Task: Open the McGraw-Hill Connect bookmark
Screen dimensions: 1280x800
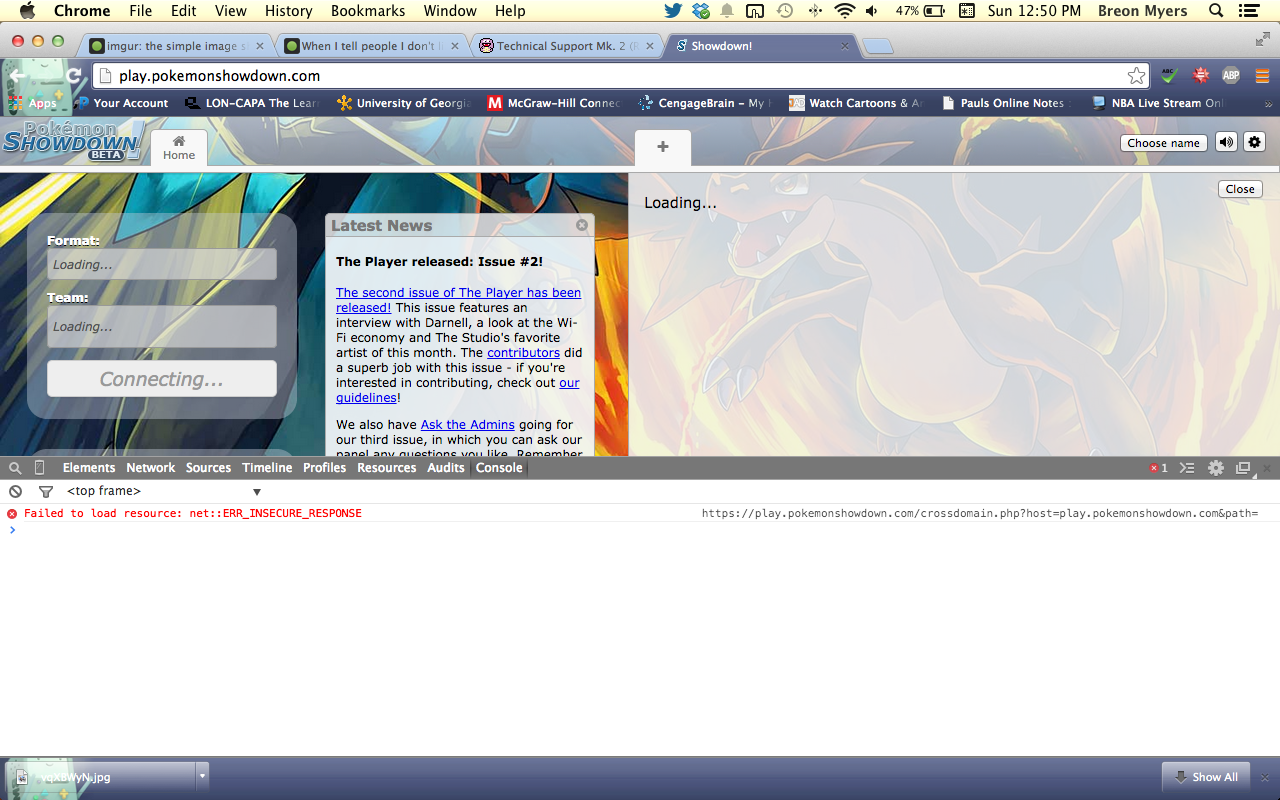Action: pyautogui.click(x=554, y=103)
